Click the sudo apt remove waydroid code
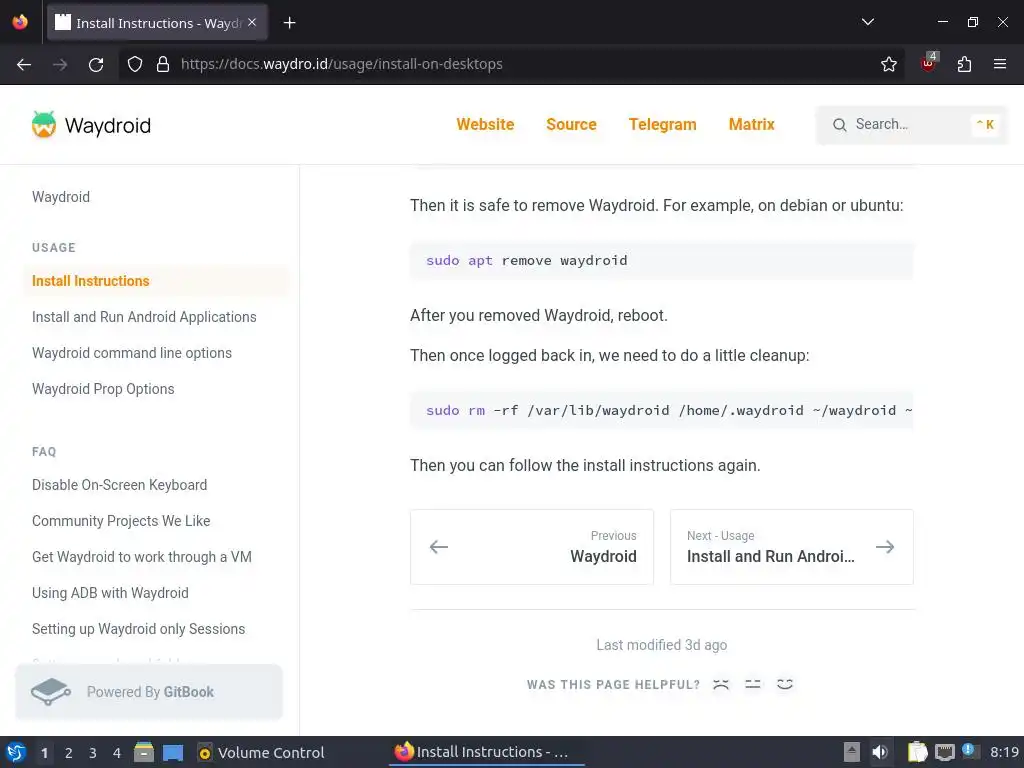 pyautogui.click(x=662, y=261)
